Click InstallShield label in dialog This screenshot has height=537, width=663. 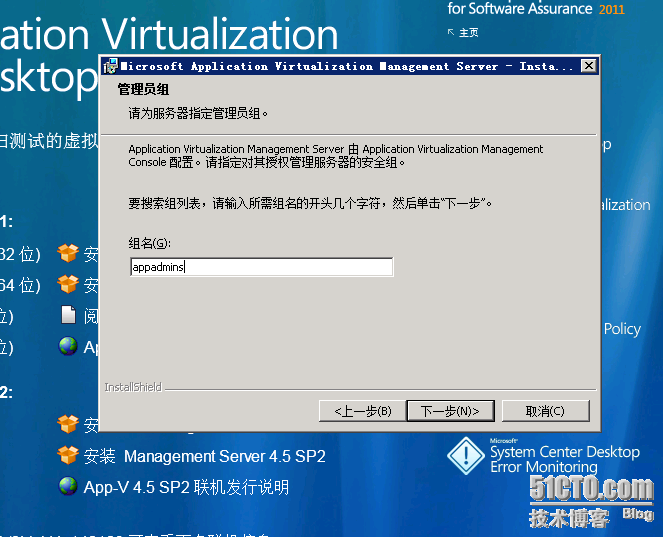tap(133, 387)
